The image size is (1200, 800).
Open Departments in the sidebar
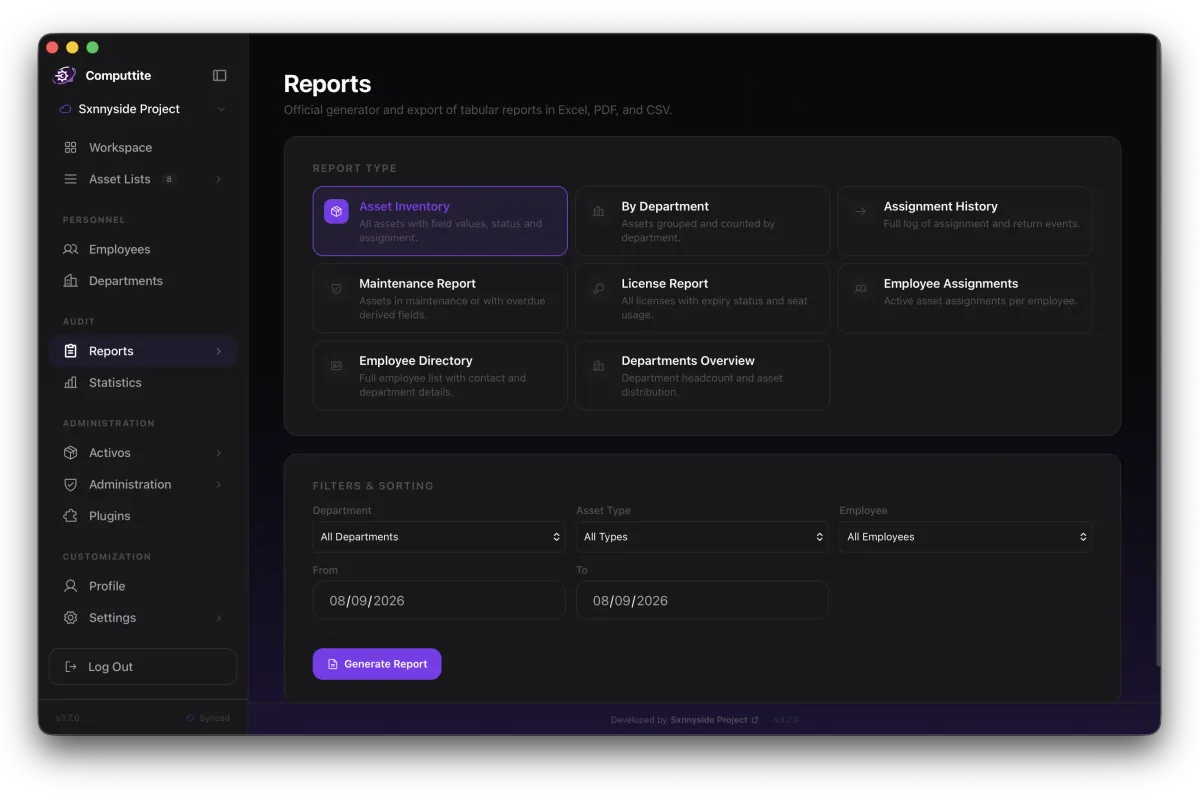tap(143, 281)
